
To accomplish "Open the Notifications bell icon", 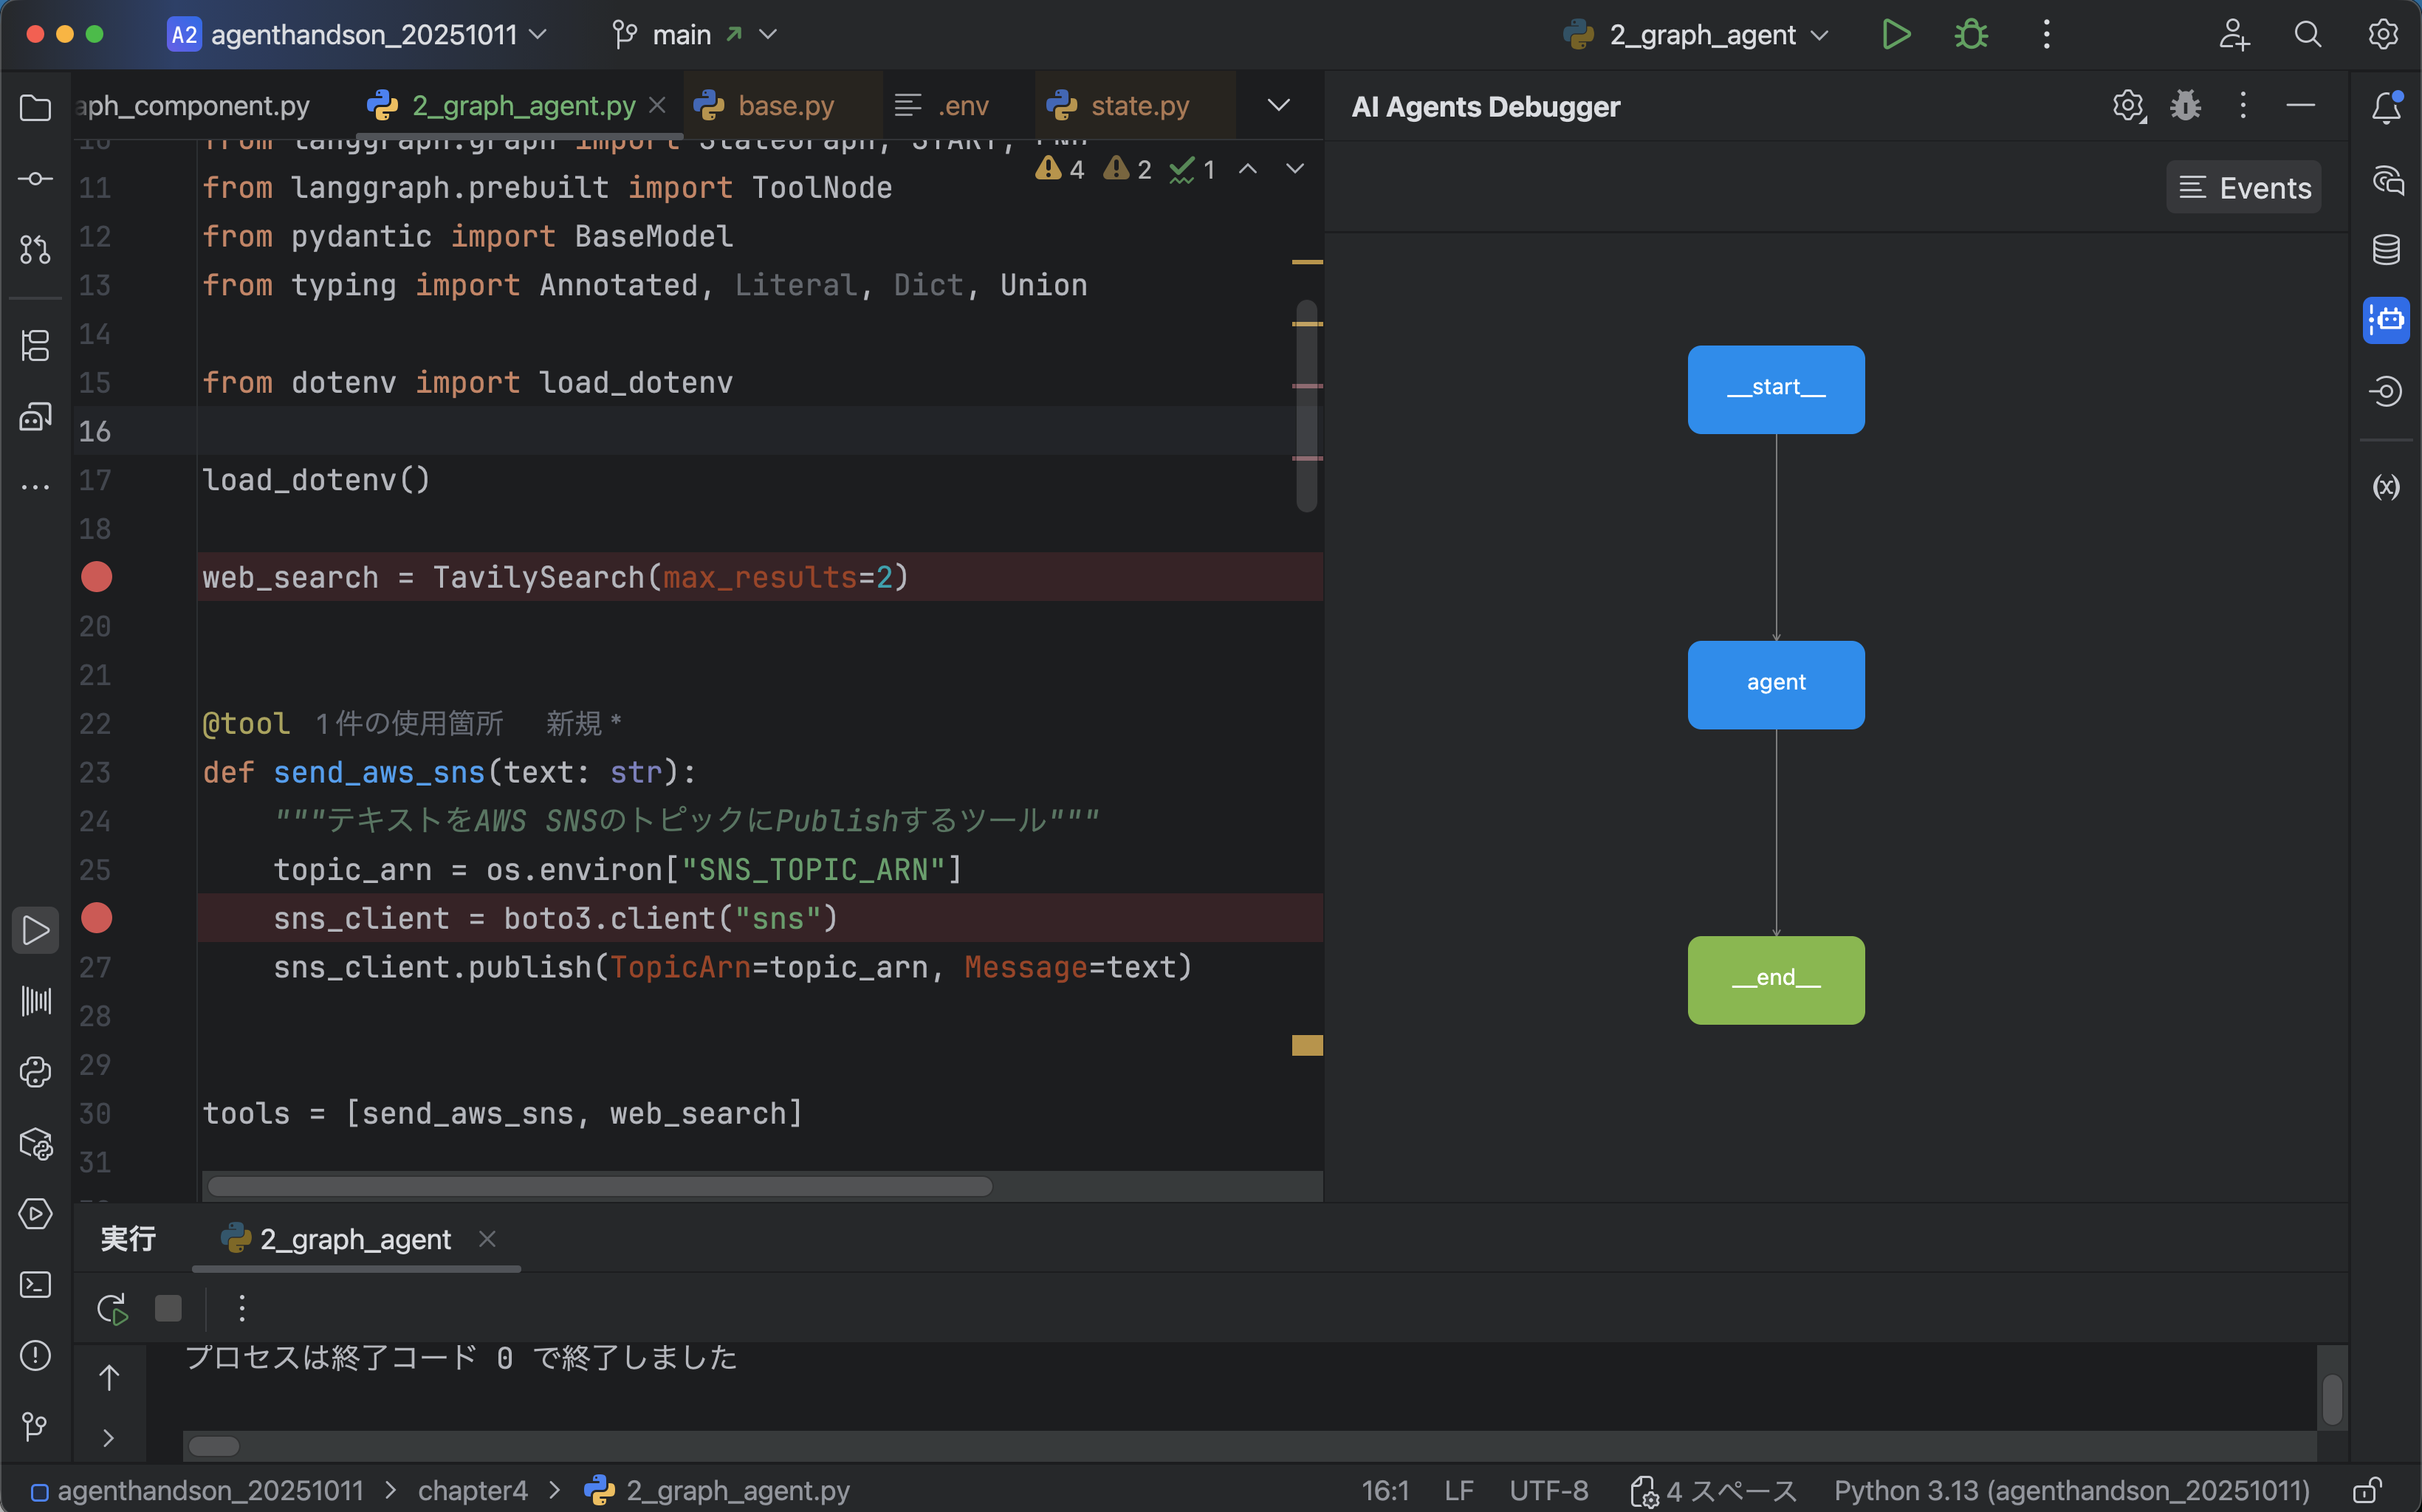I will click(2386, 107).
